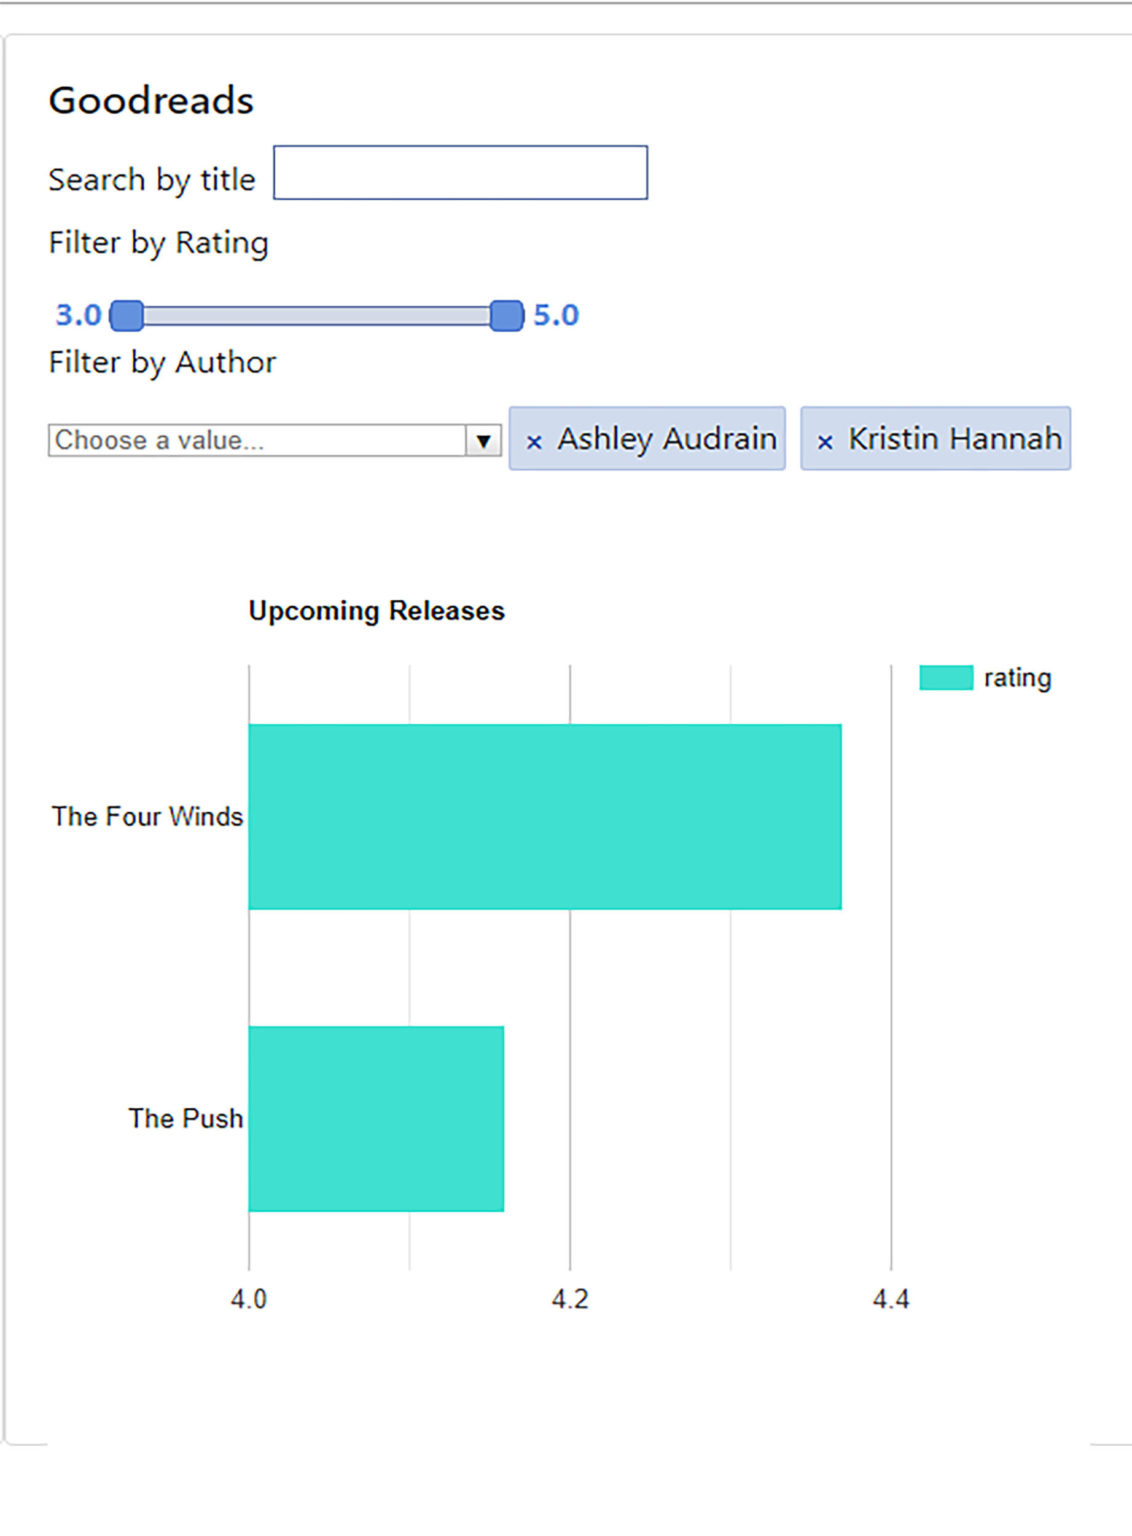1132x1536 pixels.
Task: Select the Four Winds bar
Action: (544, 816)
